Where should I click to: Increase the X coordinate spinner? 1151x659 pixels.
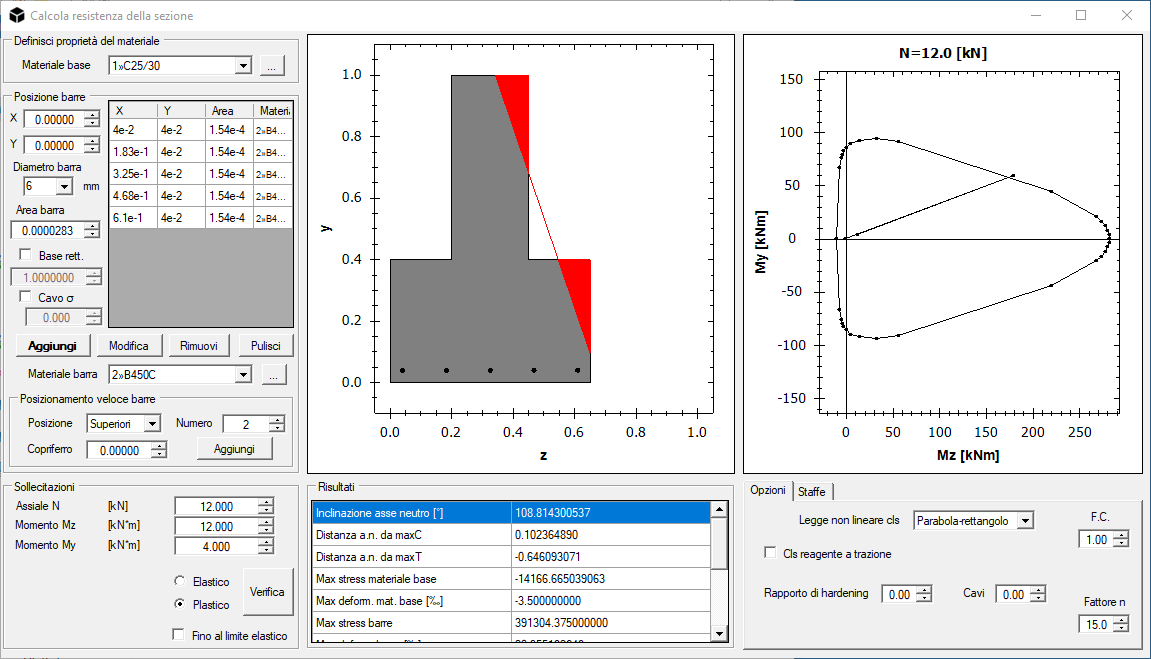click(93, 115)
